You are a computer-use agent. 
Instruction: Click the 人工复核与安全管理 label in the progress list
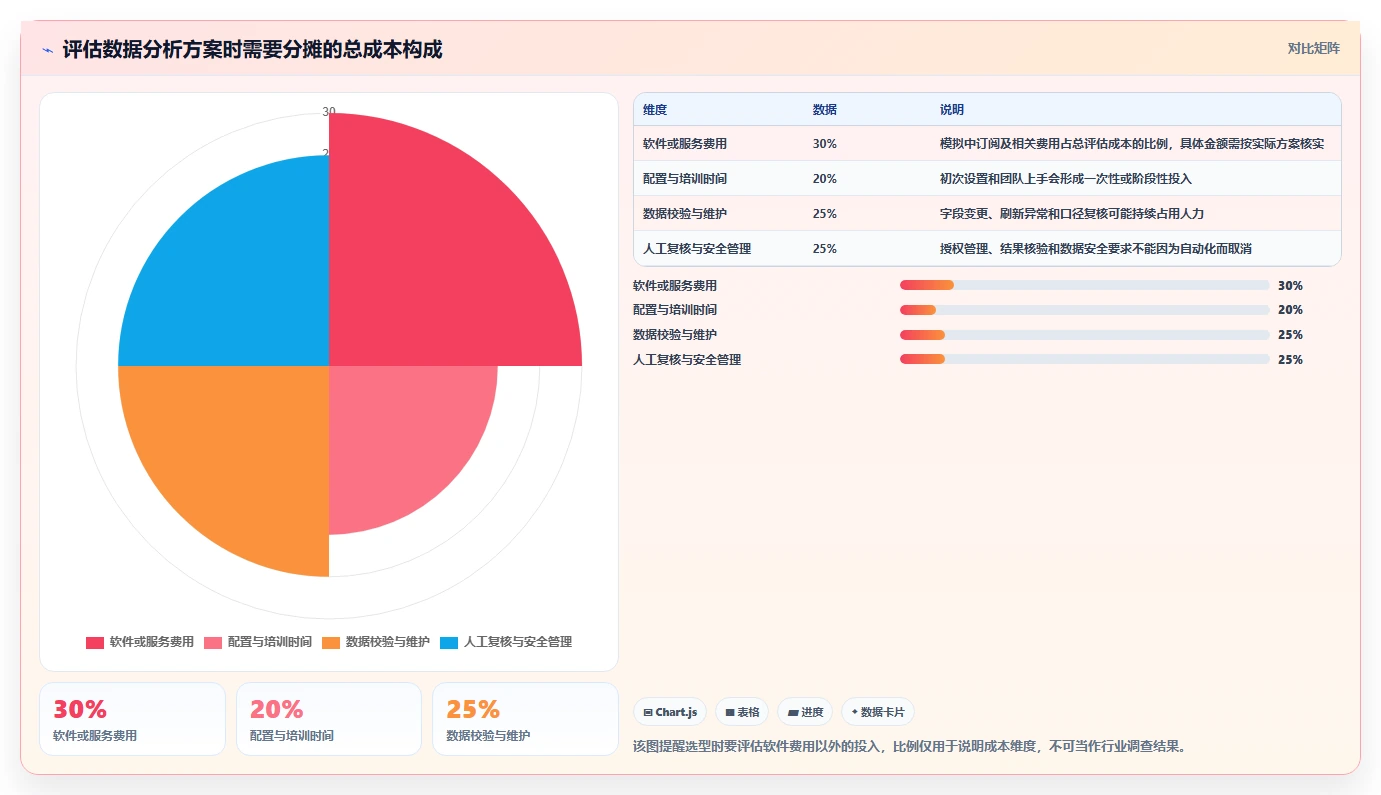tap(687, 360)
